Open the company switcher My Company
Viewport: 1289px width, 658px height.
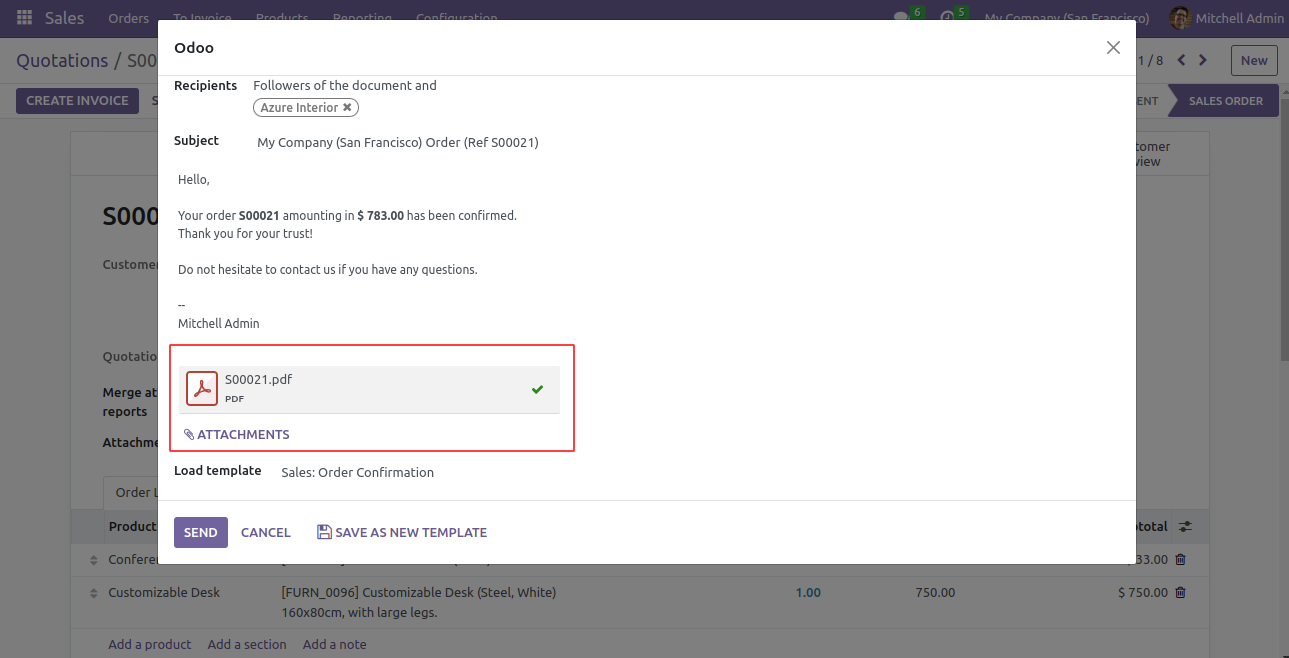(1066, 18)
